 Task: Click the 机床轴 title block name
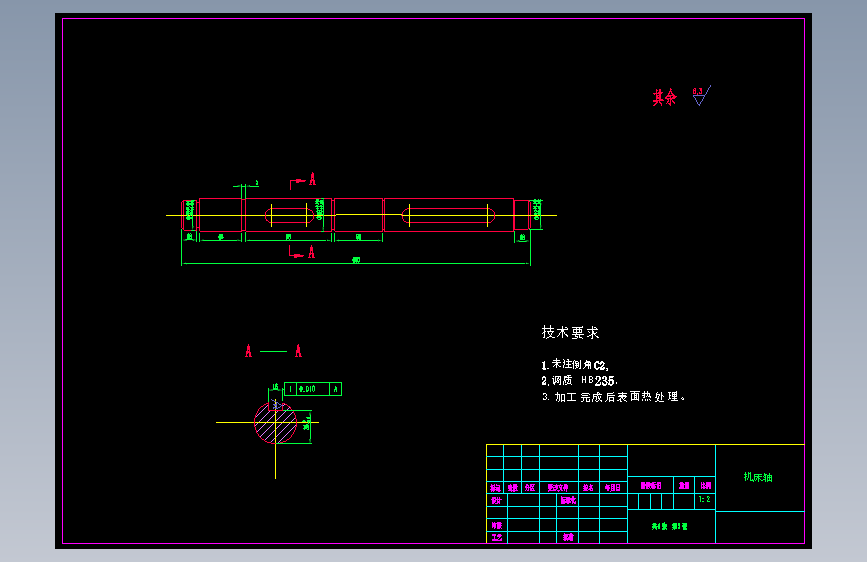tap(758, 477)
